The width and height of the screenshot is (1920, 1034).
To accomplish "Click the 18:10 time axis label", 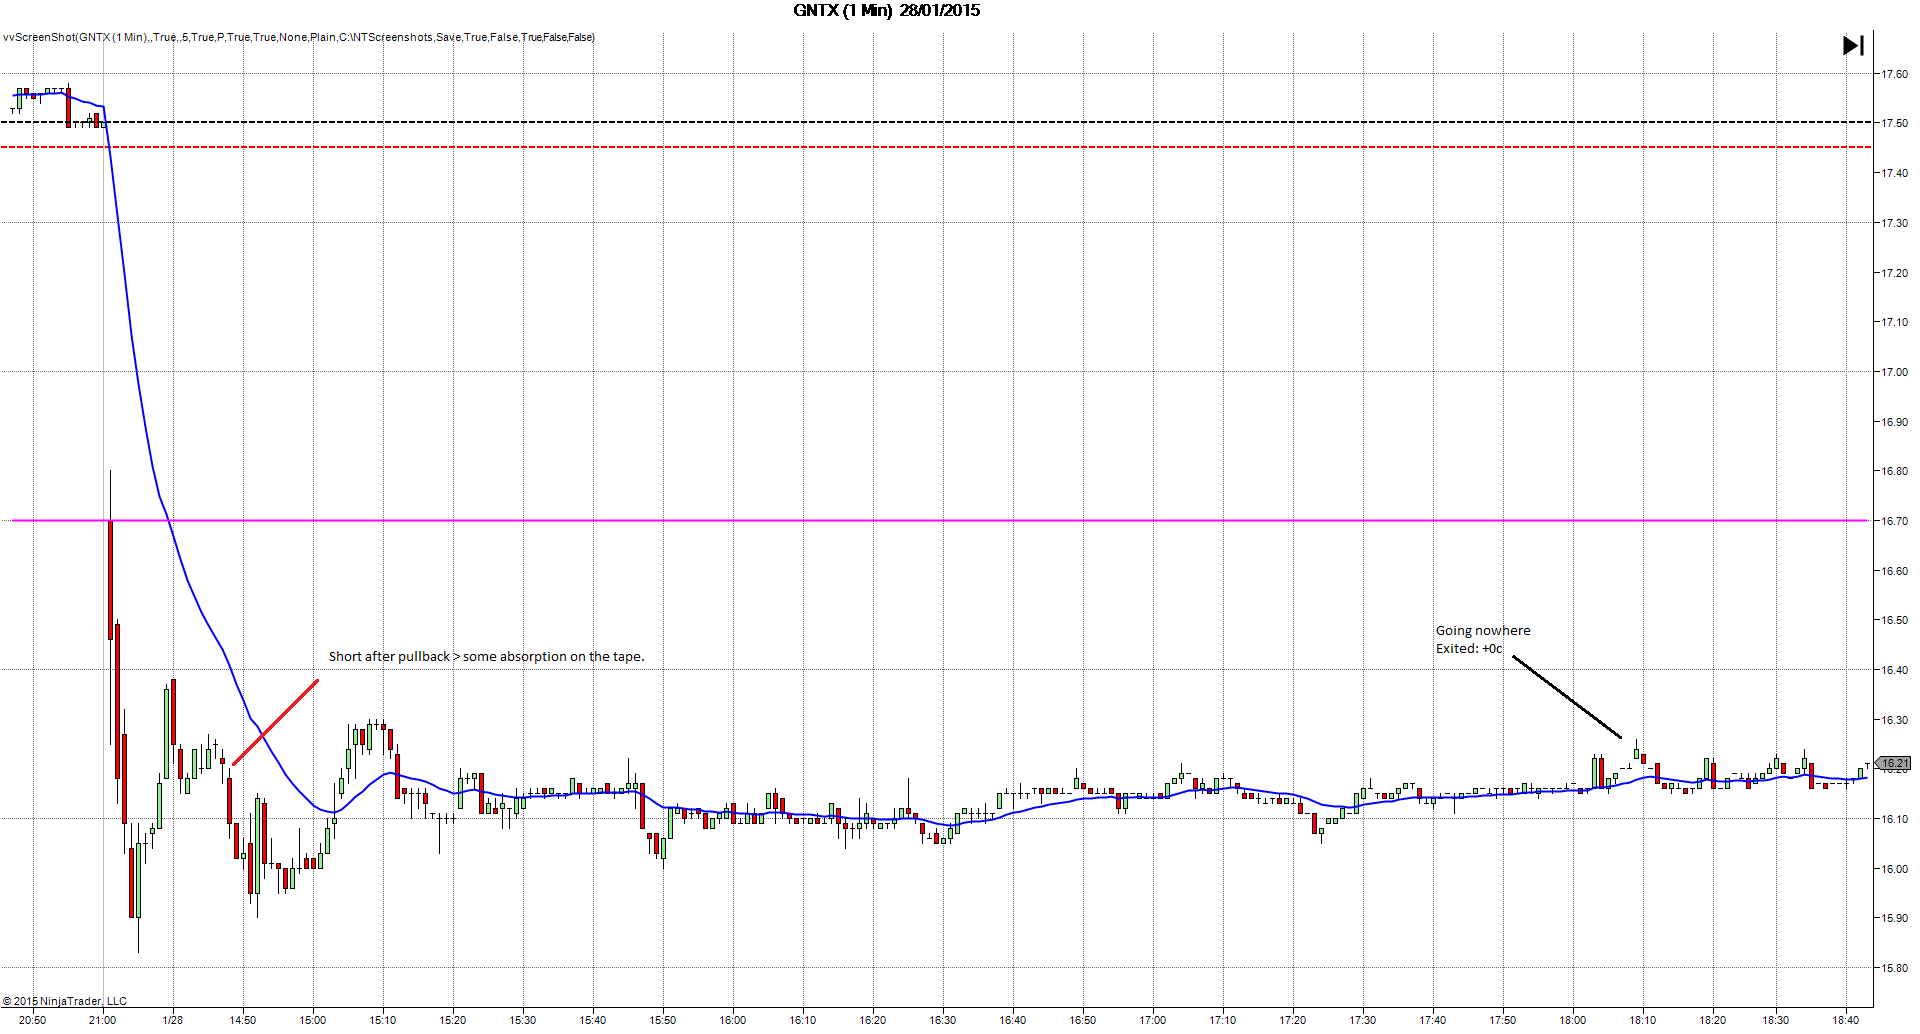I will (1643, 1020).
